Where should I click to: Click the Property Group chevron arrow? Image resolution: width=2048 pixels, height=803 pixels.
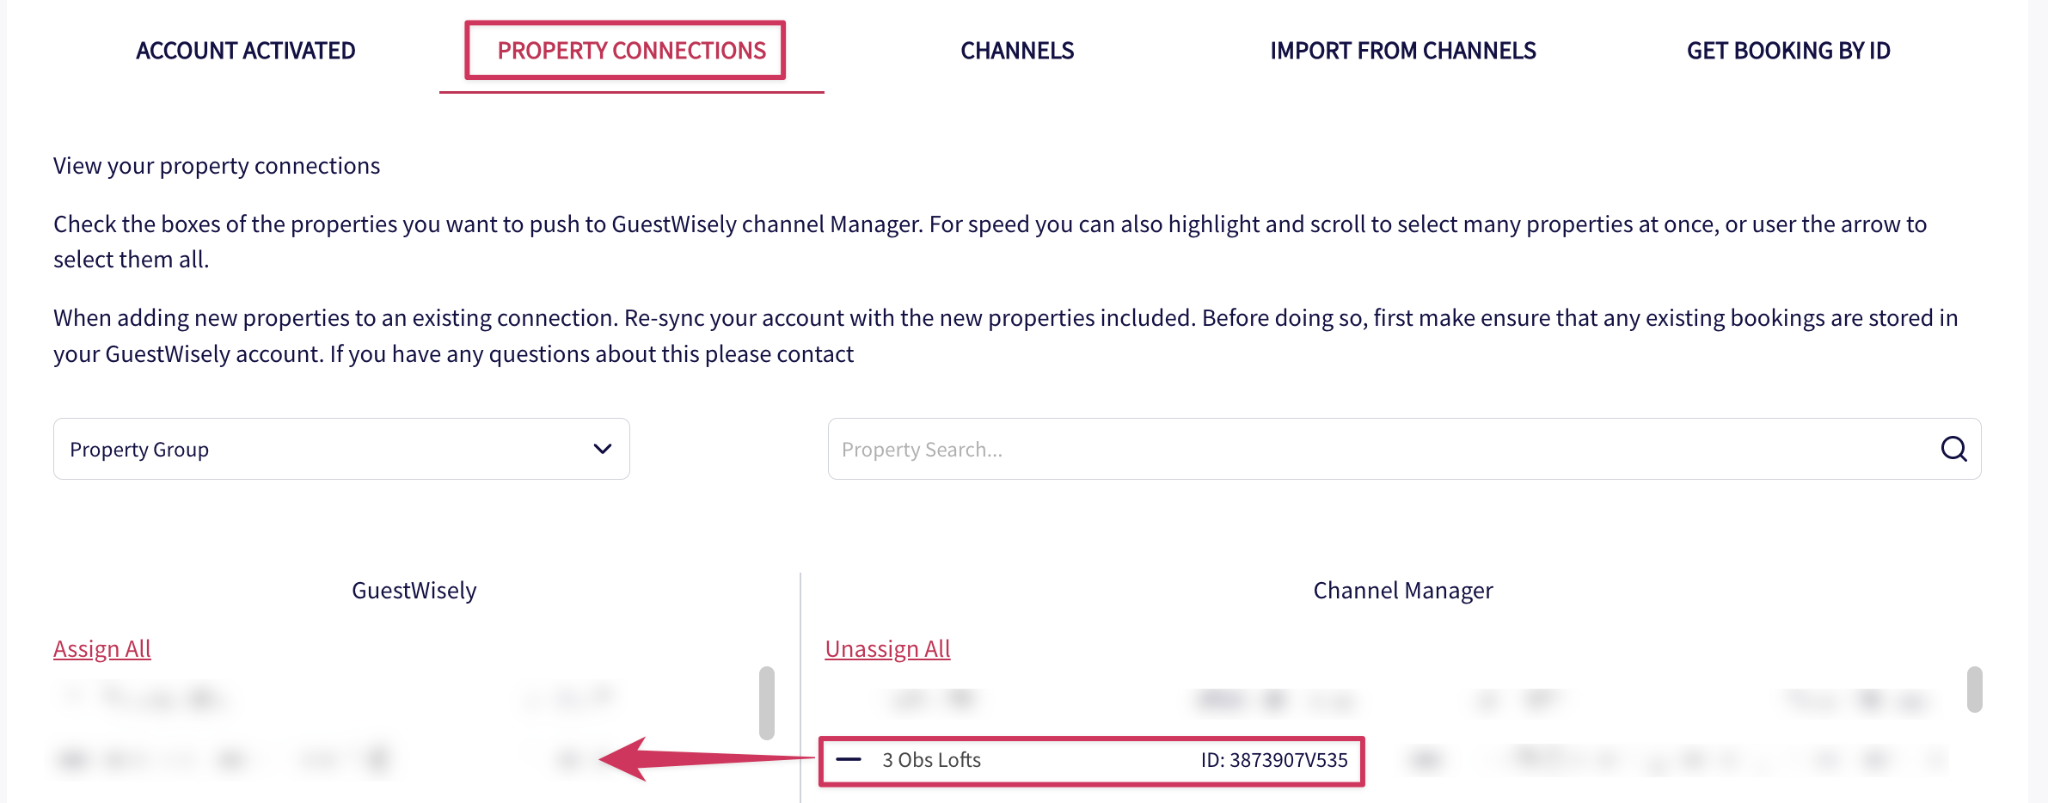tap(602, 449)
